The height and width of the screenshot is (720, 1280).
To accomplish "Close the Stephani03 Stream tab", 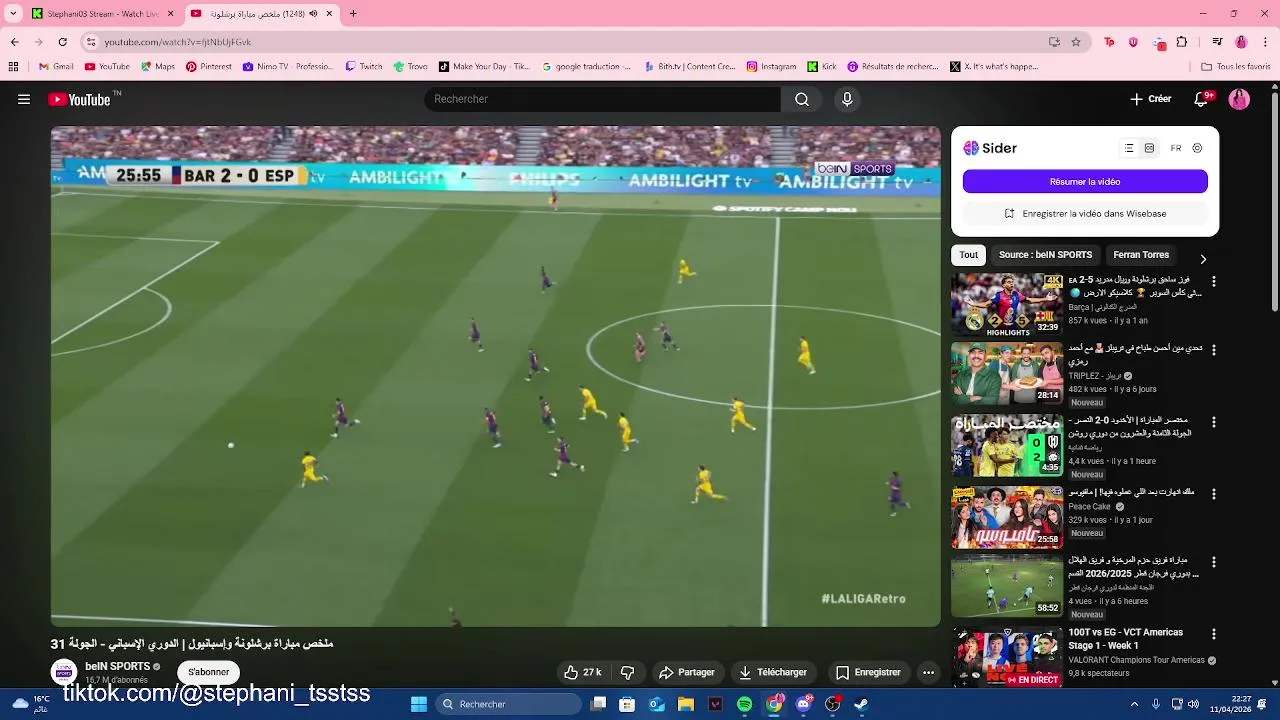I will tap(170, 14).
